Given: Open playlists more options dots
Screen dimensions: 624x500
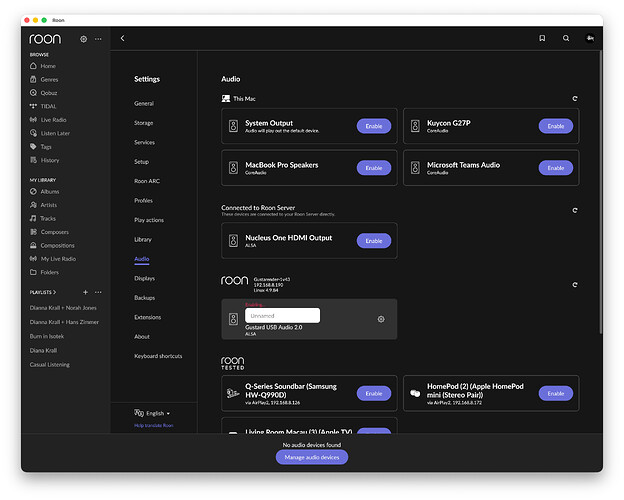Looking at the screenshot, I should [x=98, y=292].
